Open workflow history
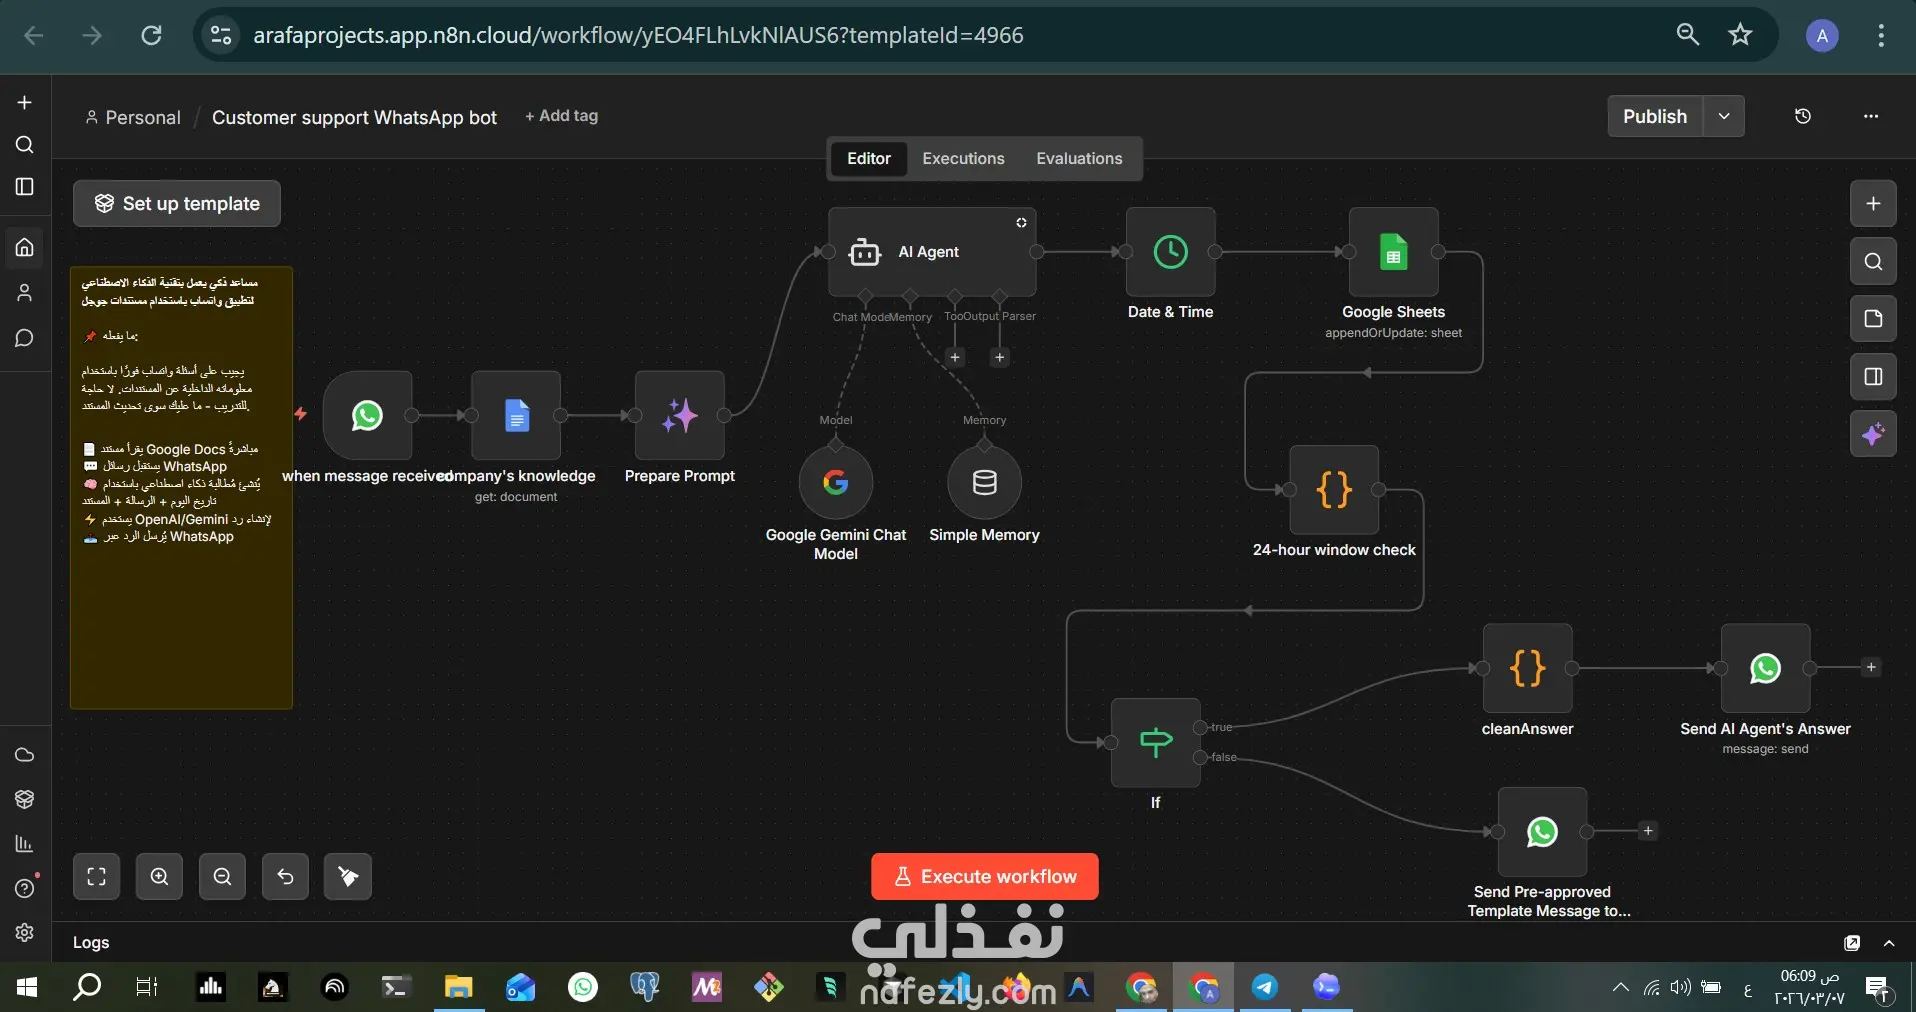This screenshot has height=1012, width=1916. click(1803, 116)
